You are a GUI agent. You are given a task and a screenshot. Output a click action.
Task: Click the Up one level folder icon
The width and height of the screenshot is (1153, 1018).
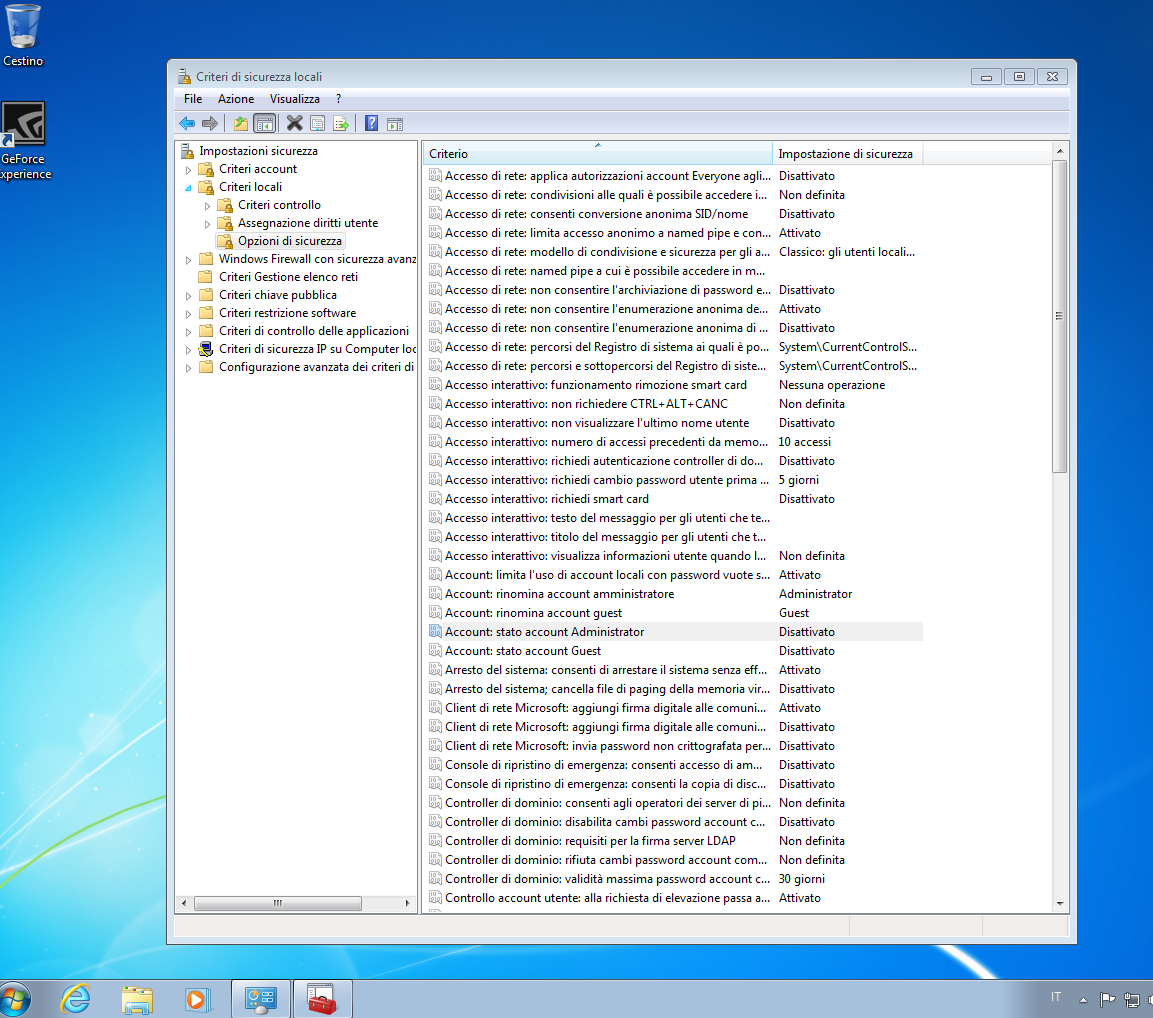coord(240,123)
